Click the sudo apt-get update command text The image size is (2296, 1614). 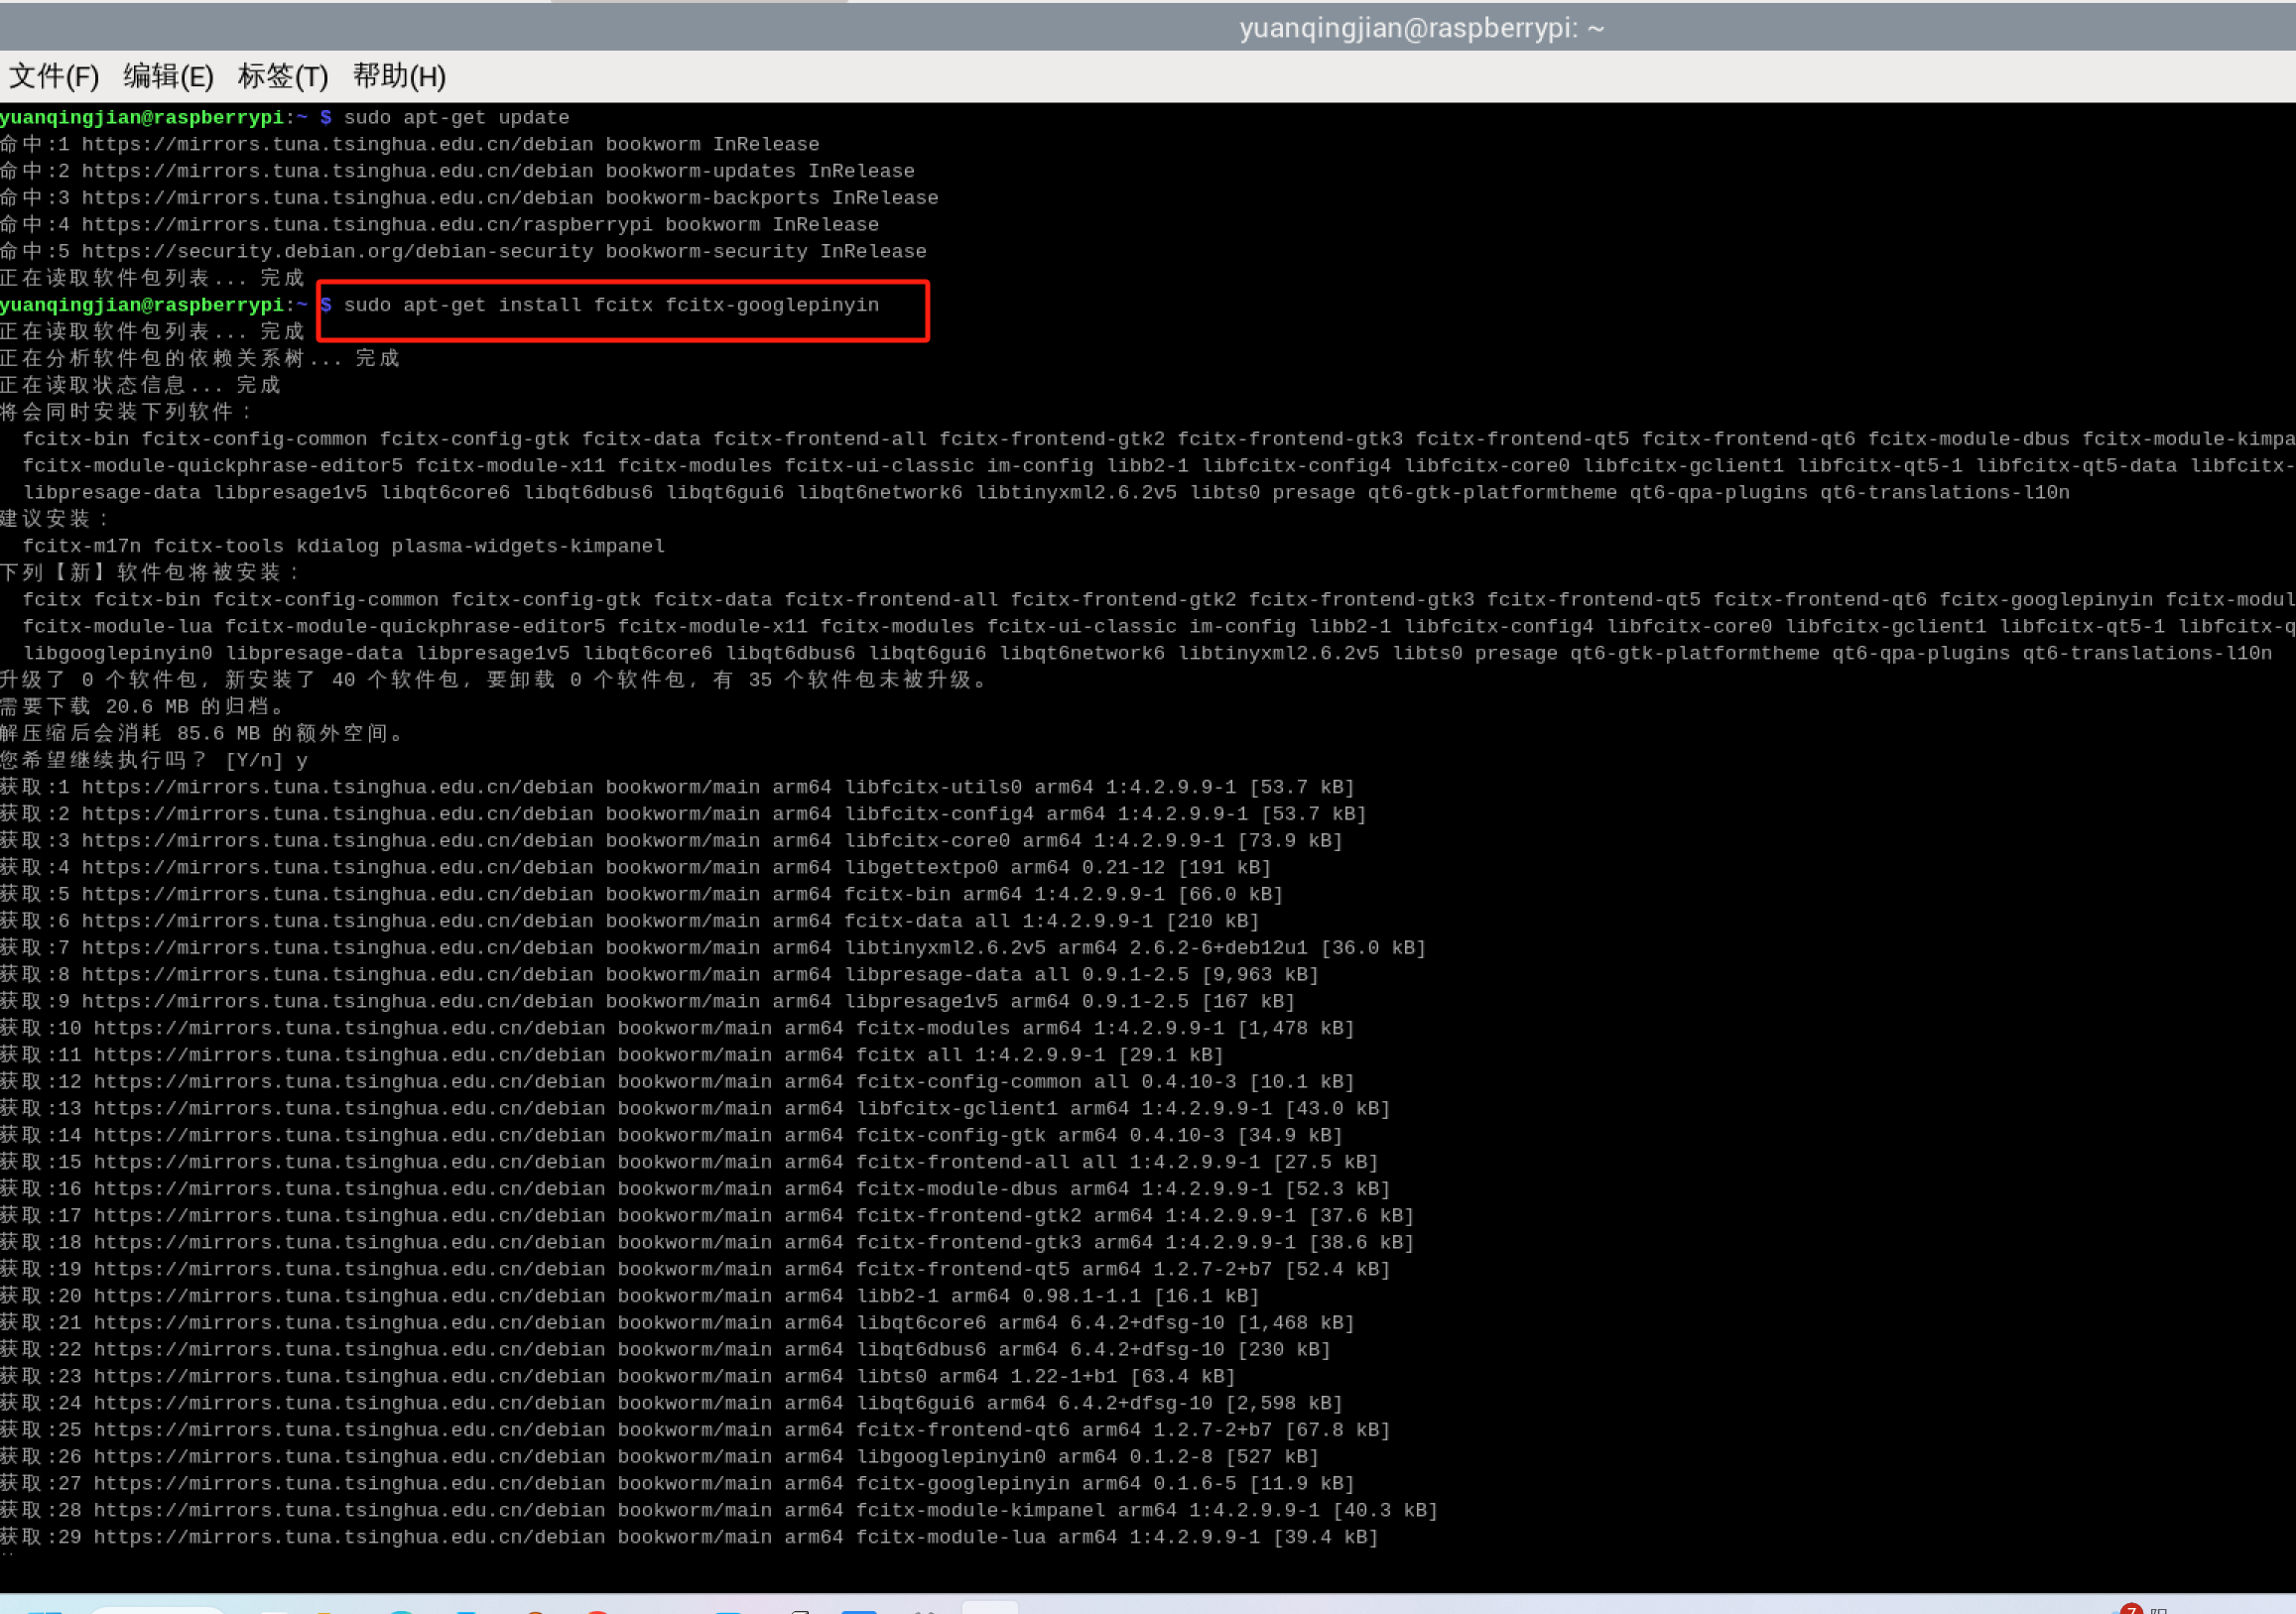[456, 118]
